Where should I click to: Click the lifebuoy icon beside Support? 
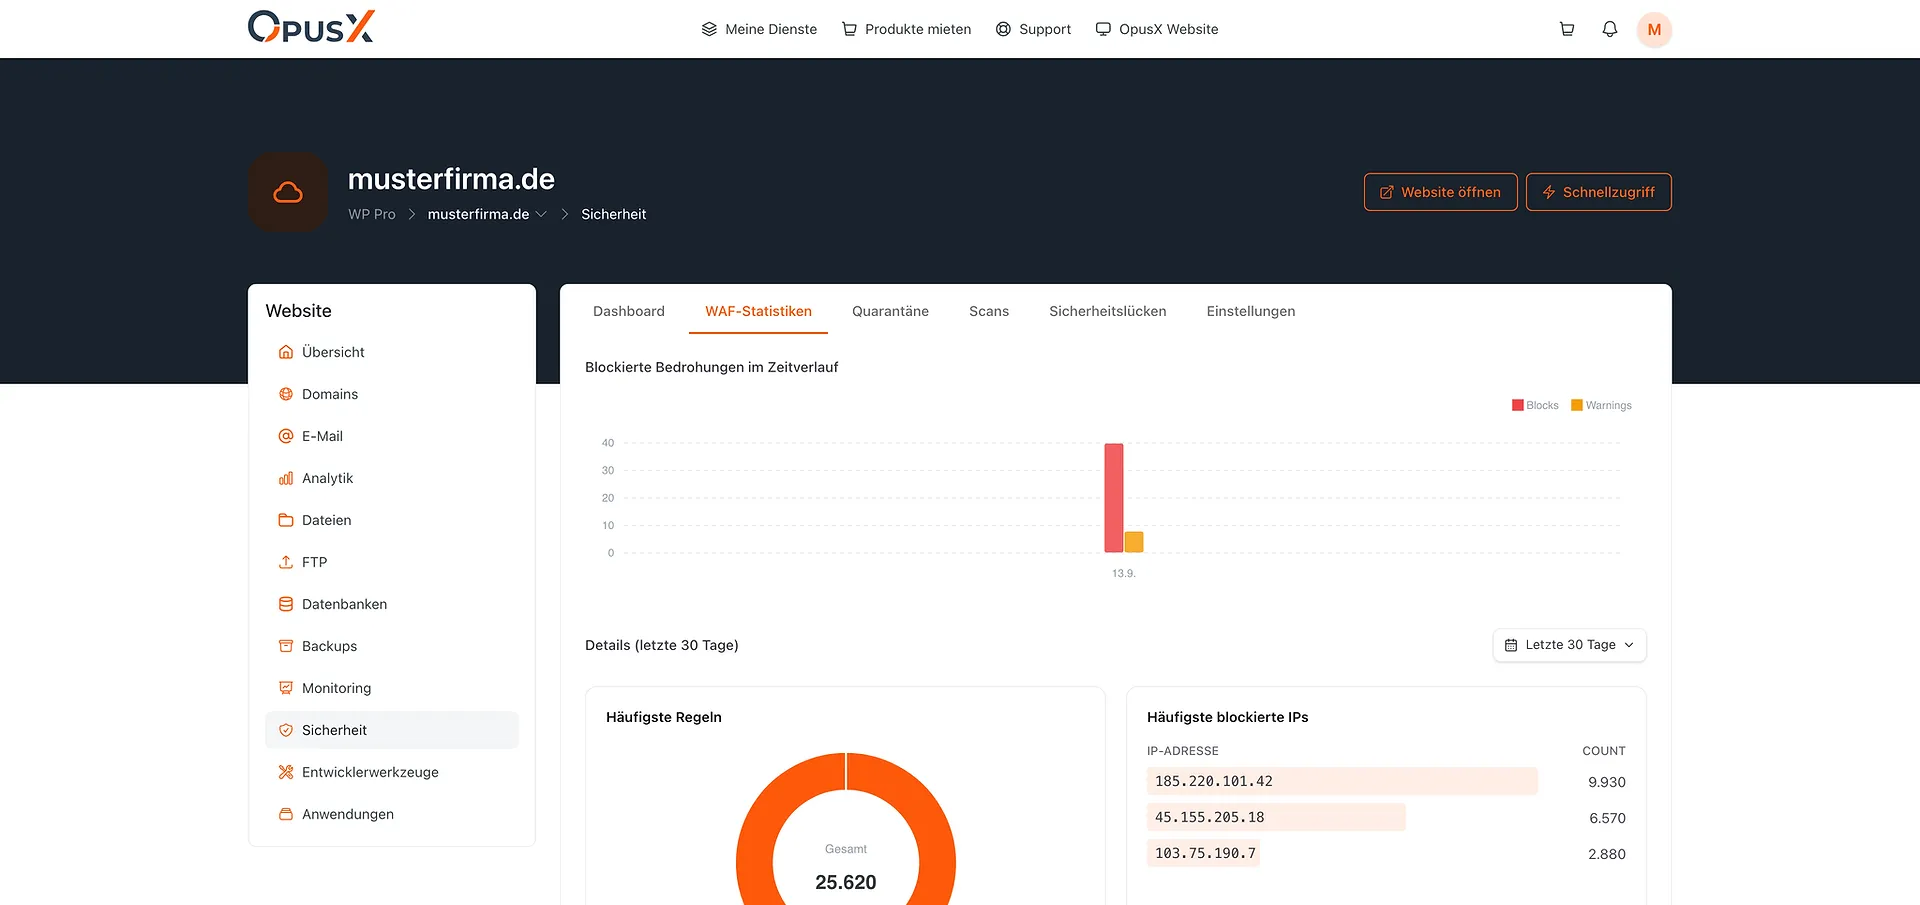point(1003,29)
